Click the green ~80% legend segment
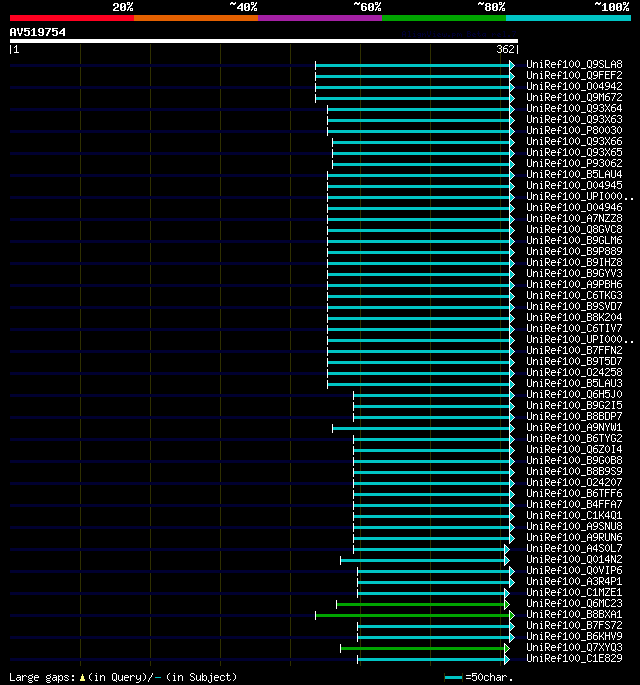 pos(444,18)
